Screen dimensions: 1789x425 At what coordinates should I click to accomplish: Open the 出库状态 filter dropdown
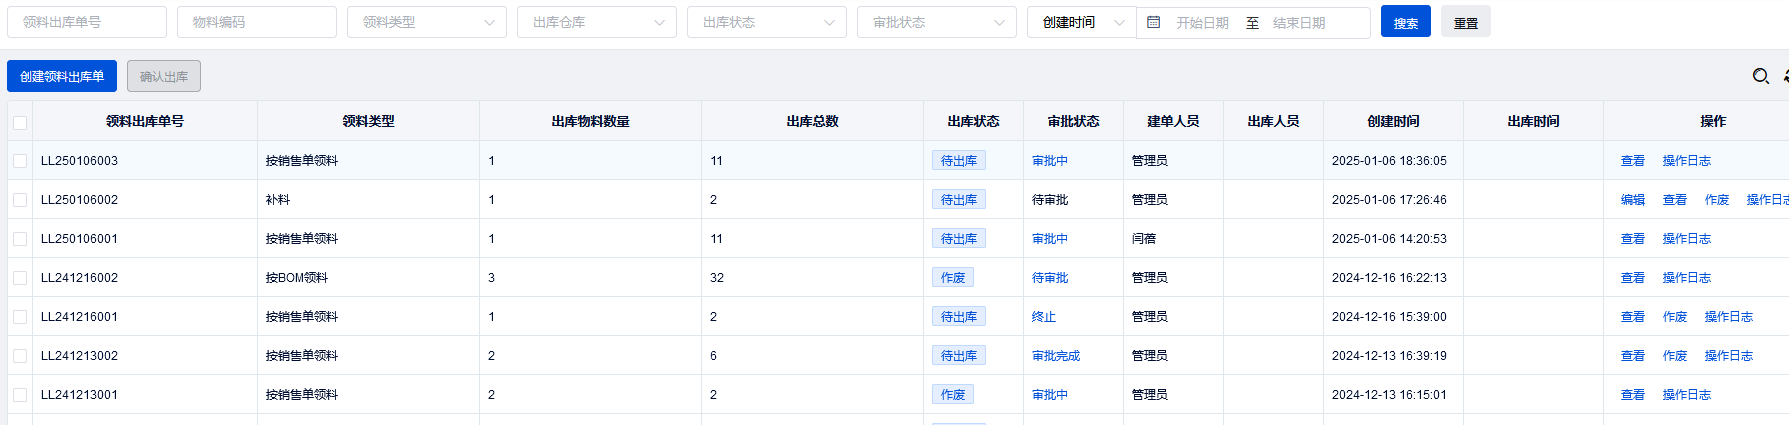(766, 22)
